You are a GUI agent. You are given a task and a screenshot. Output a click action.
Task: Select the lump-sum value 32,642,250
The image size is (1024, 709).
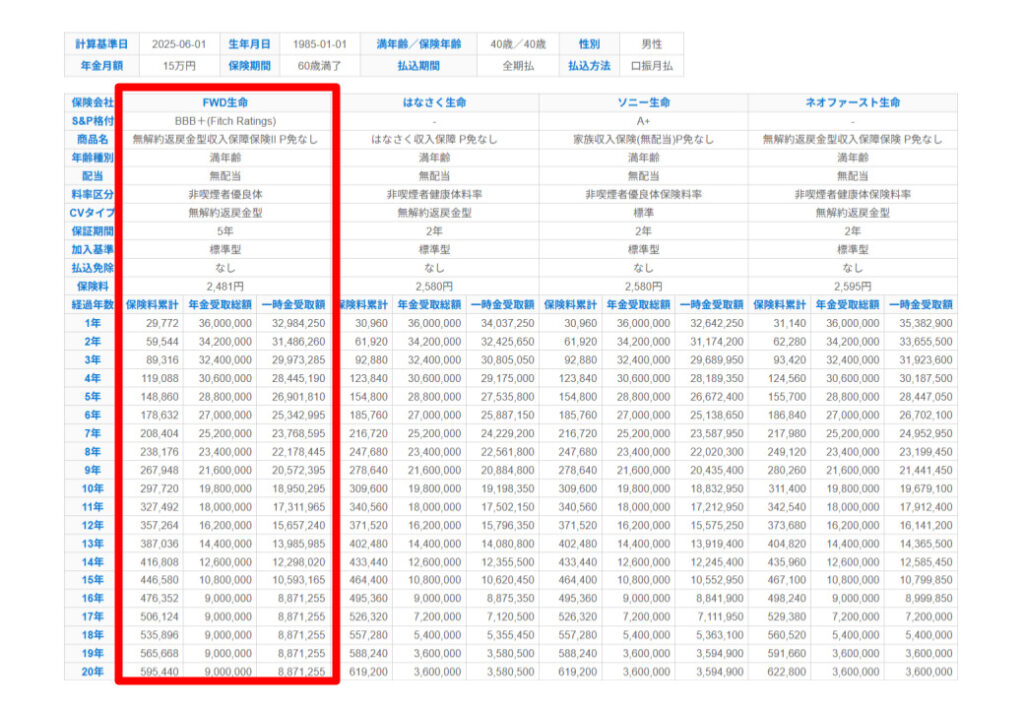[x=716, y=323]
